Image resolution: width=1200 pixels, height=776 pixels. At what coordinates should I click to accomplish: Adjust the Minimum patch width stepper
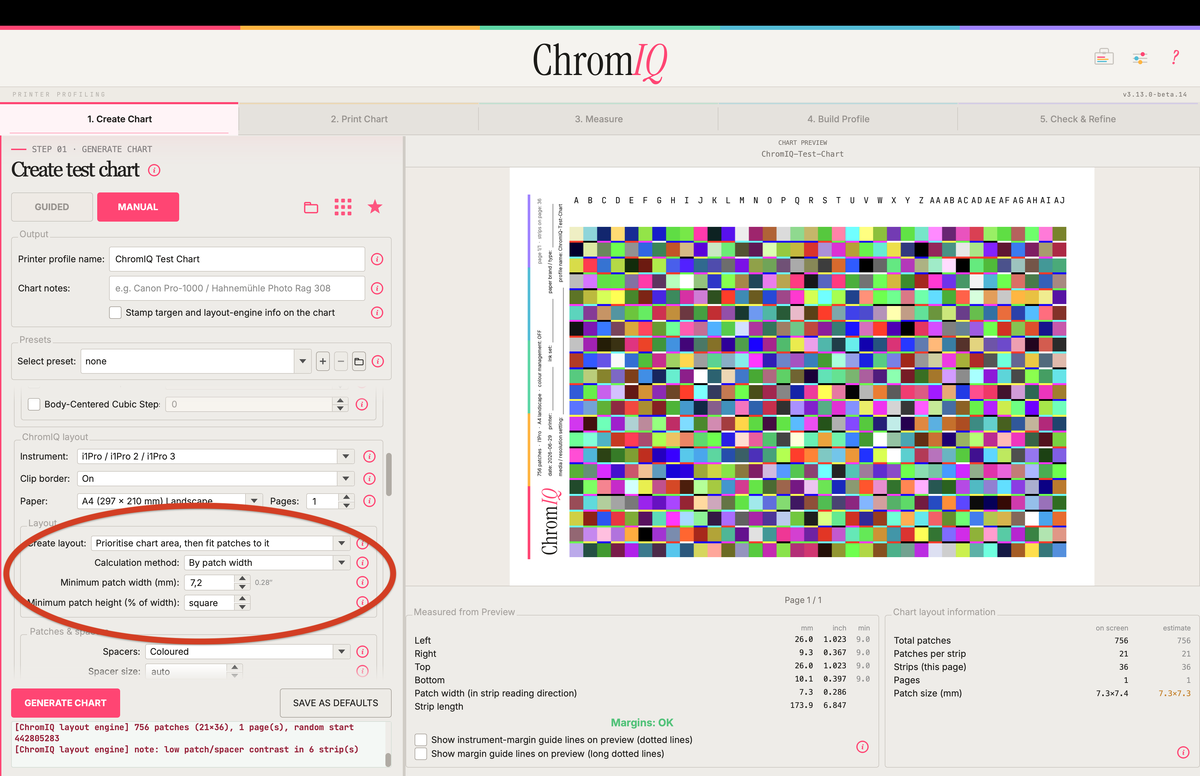tap(243, 582)
